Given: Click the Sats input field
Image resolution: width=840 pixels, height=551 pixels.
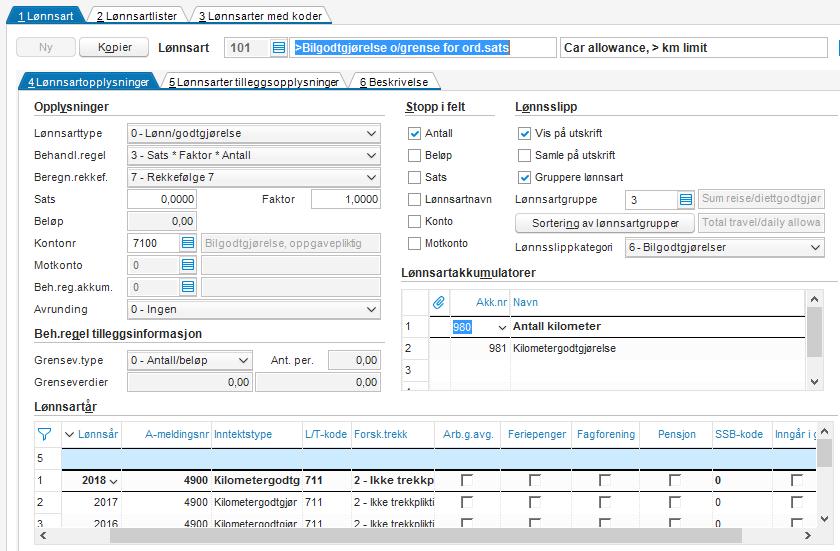Looking at the screenshot, I should tap(162, 199).
